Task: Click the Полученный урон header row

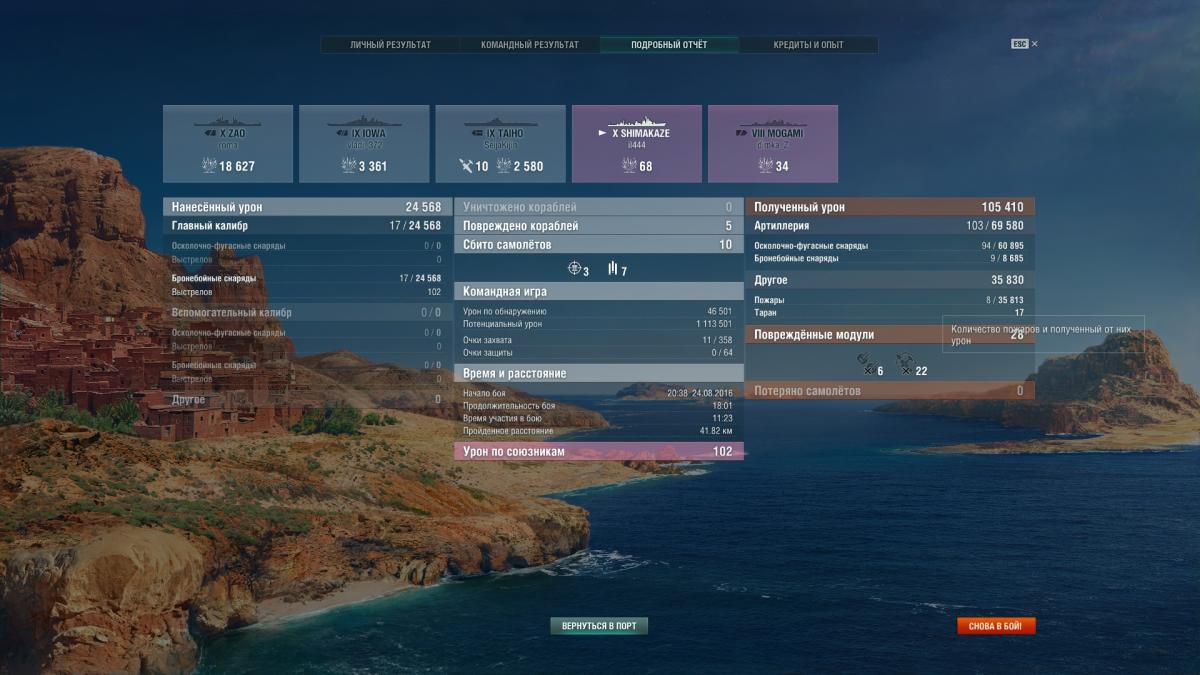Action: tap(890, 207)
